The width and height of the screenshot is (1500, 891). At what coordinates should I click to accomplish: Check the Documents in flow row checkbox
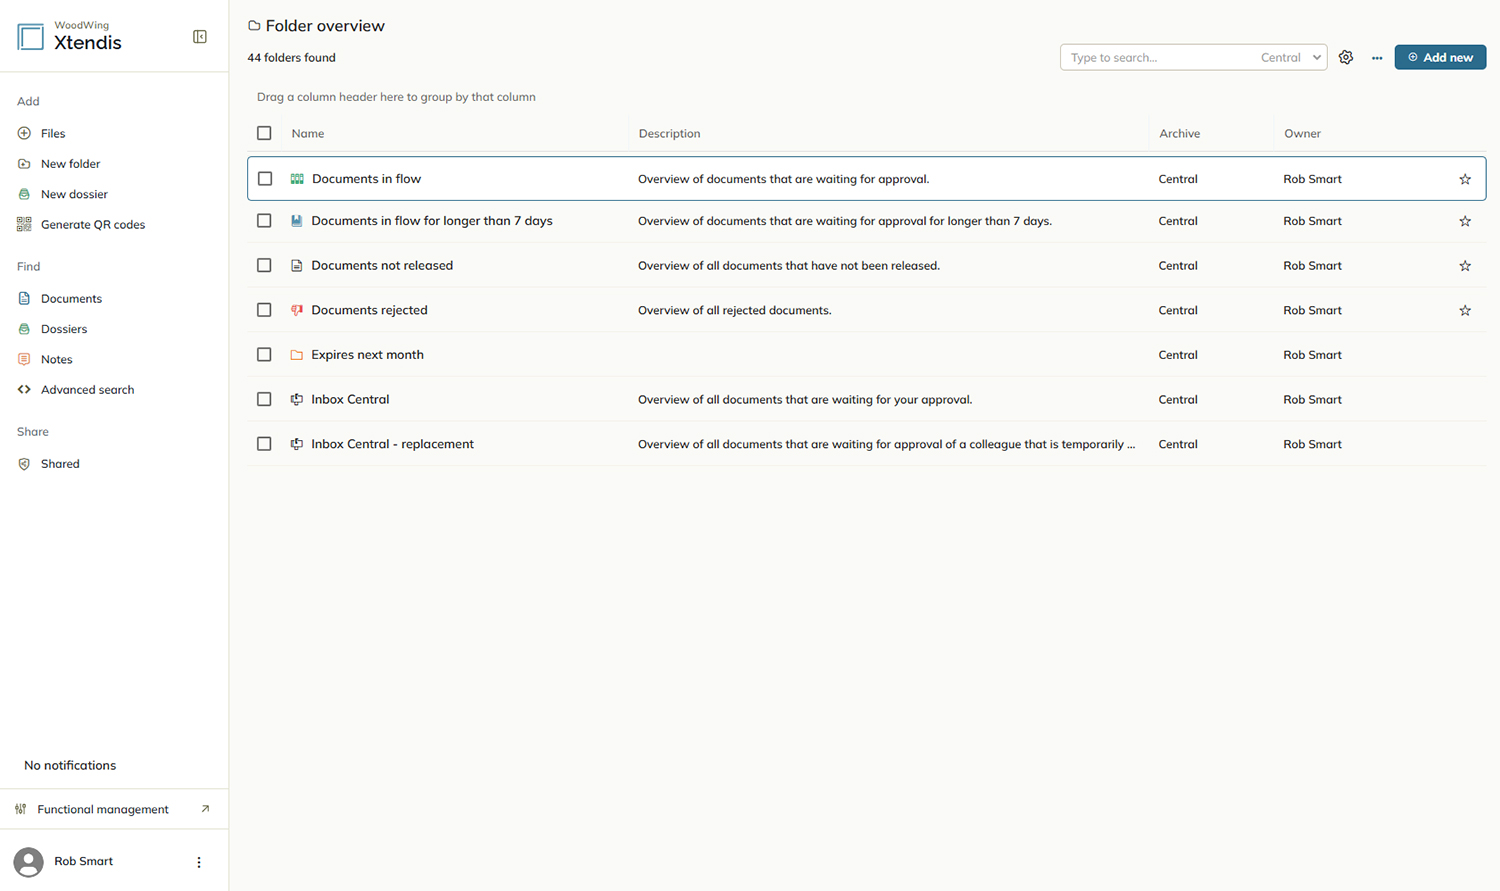265,179
